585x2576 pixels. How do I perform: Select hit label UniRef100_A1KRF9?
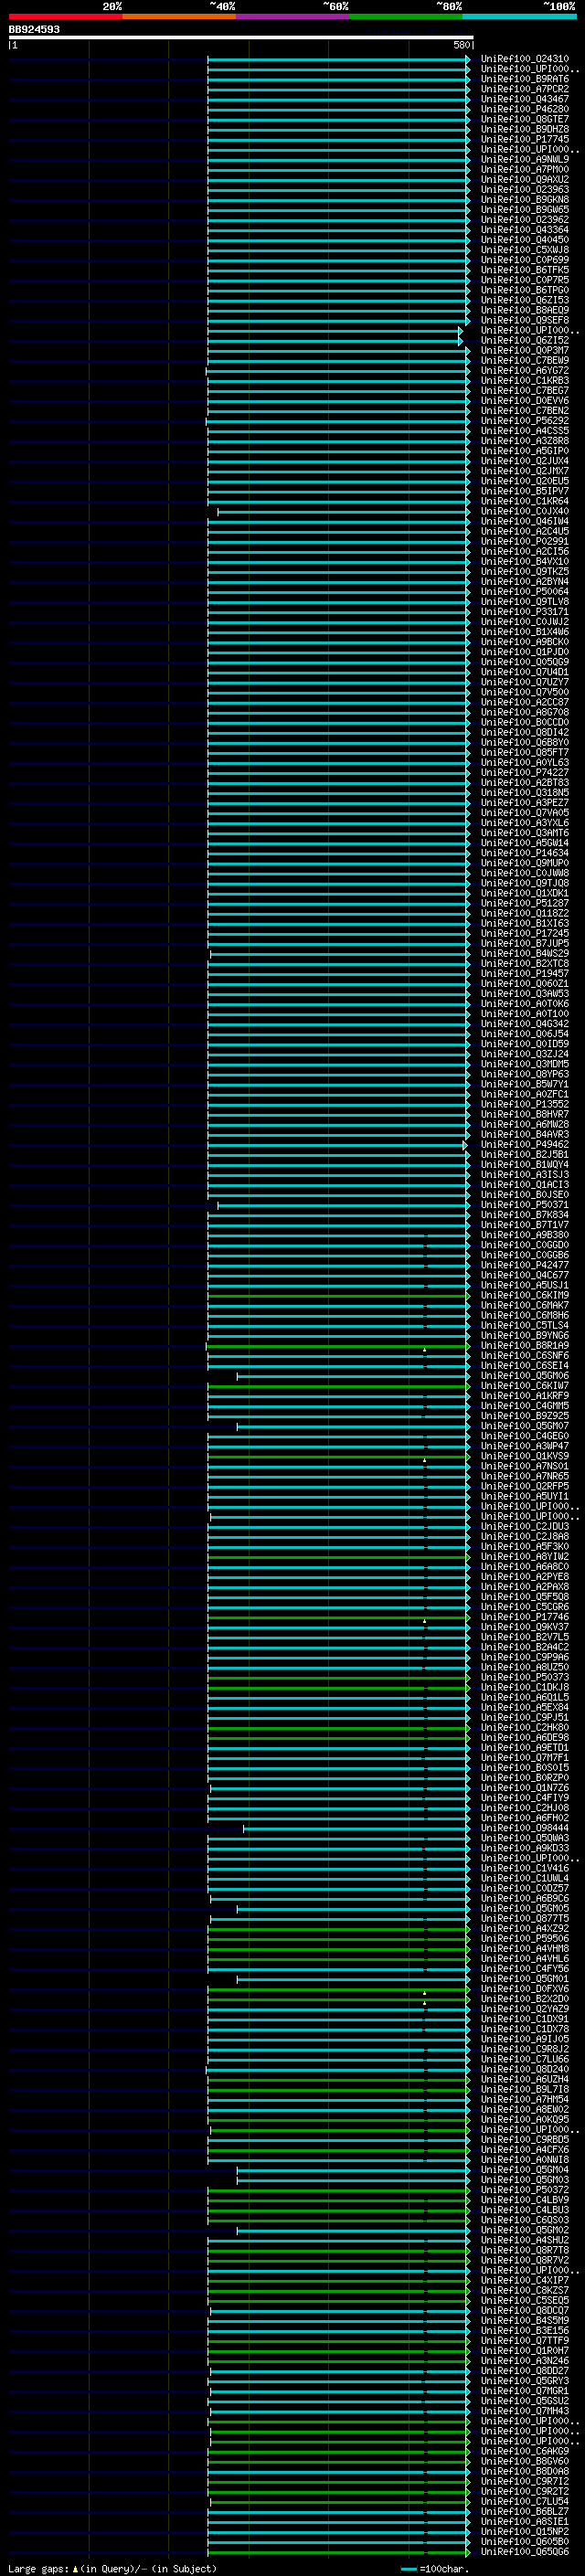coord(524,1395)
